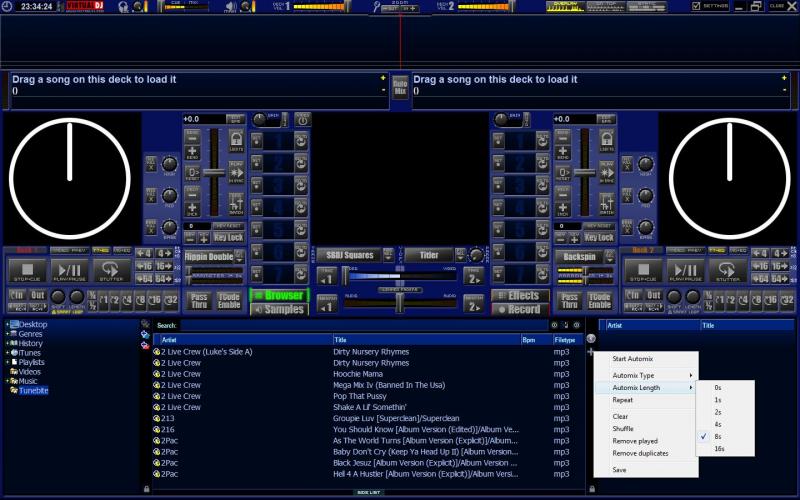Click the right deck Stutter button
Viewport: 800px width, 500px height.
(x=727, y=271)
